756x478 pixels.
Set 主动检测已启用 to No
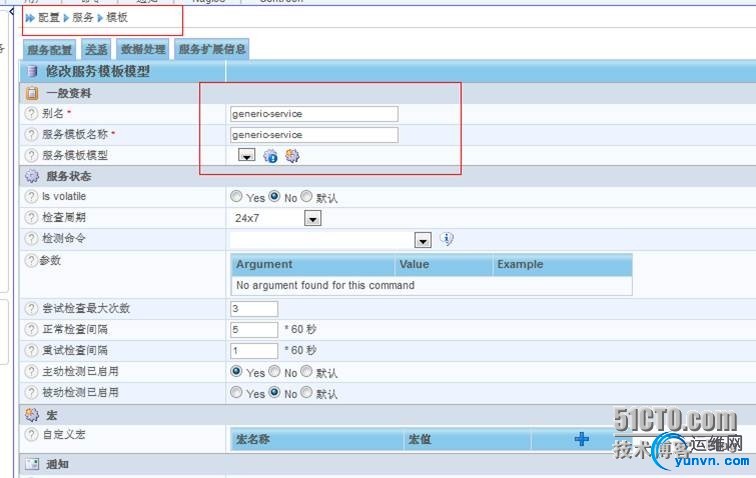(274, 371)
